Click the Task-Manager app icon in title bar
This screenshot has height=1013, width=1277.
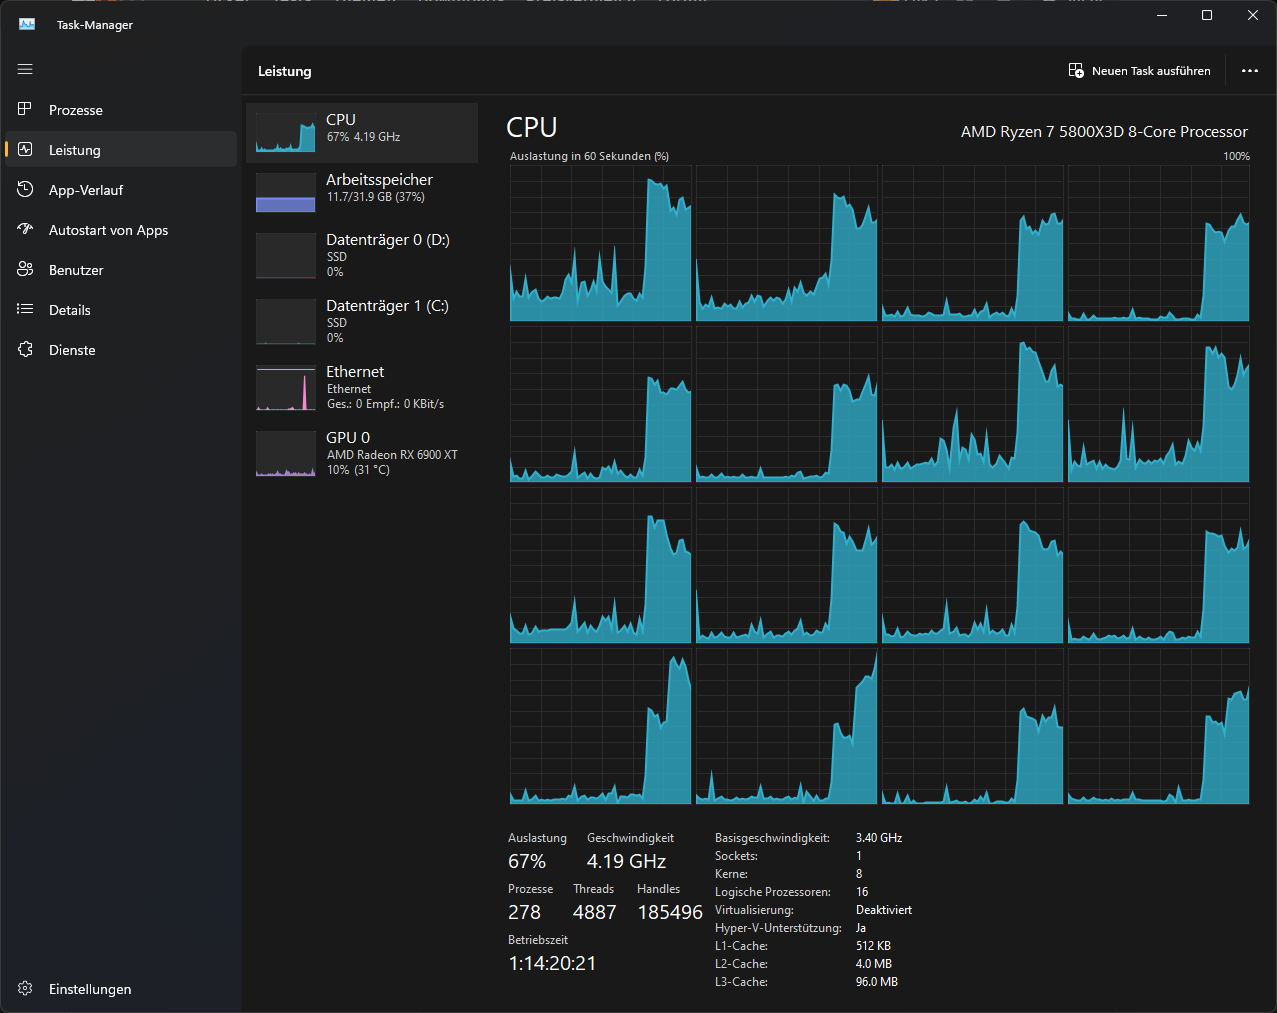(x=27, y=24)
